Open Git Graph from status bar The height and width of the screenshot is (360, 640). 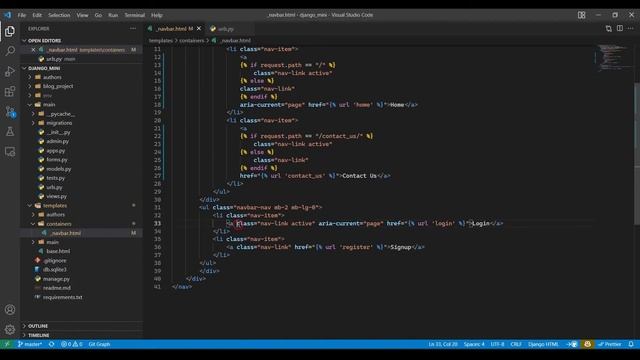(x=99, y=344)
